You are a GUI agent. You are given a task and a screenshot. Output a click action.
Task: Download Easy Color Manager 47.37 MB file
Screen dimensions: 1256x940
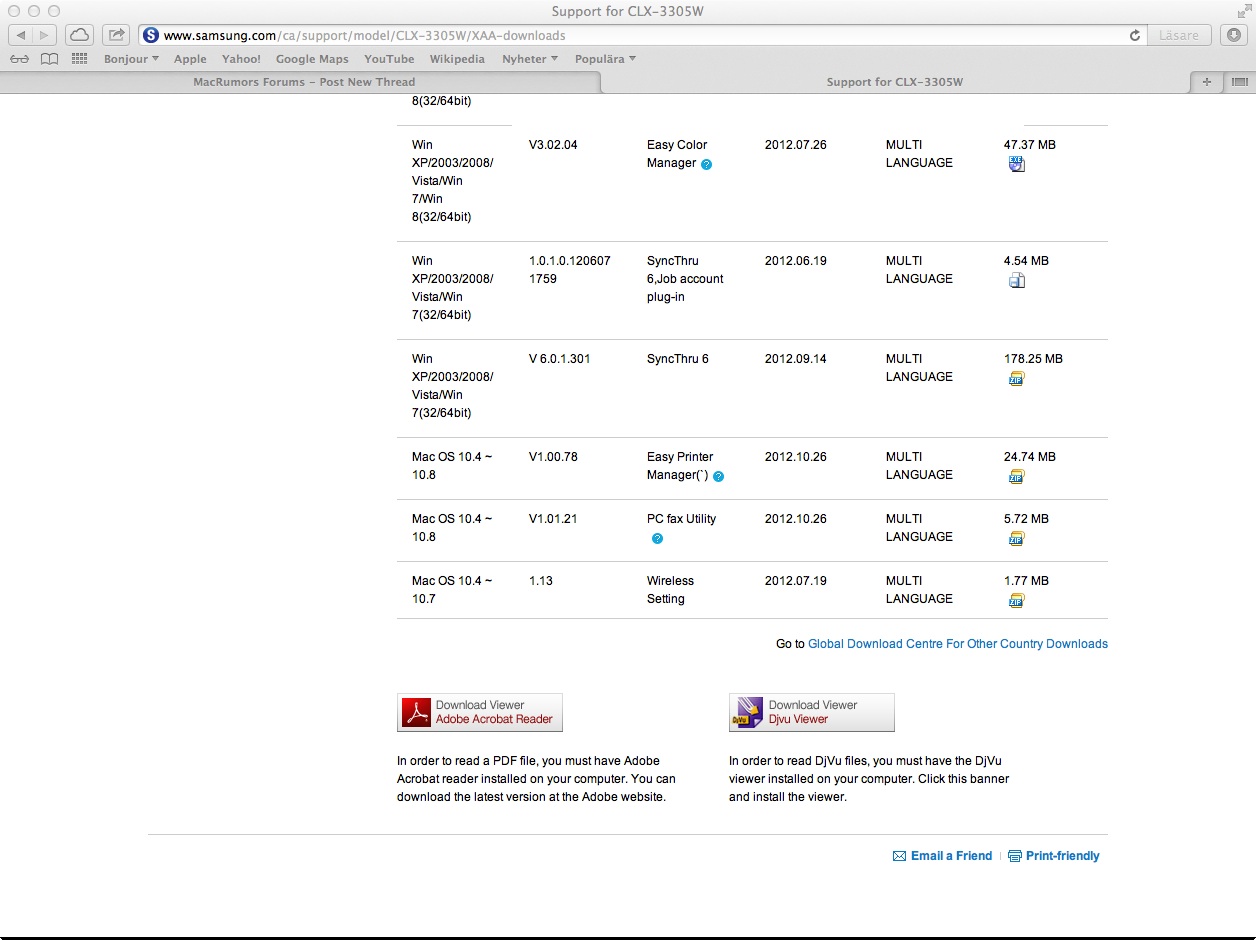(x=1016, y=164)
